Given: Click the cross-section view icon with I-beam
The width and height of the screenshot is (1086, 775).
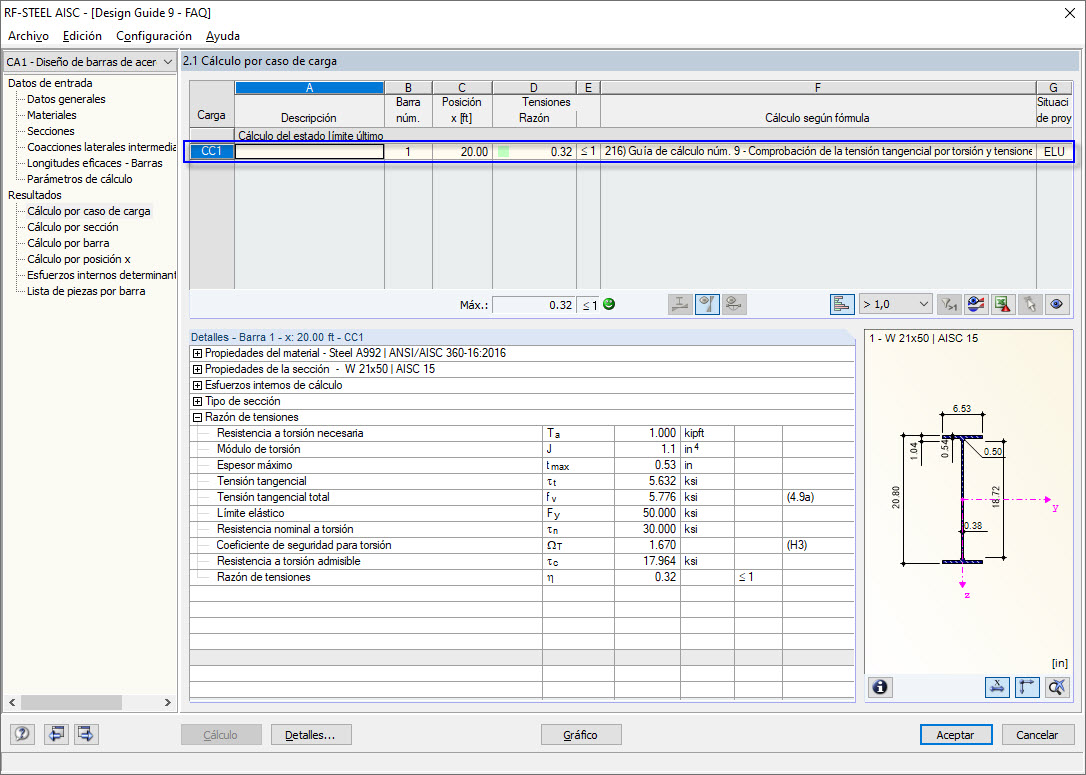Looking at the screenshot, I should click(680, 304).
